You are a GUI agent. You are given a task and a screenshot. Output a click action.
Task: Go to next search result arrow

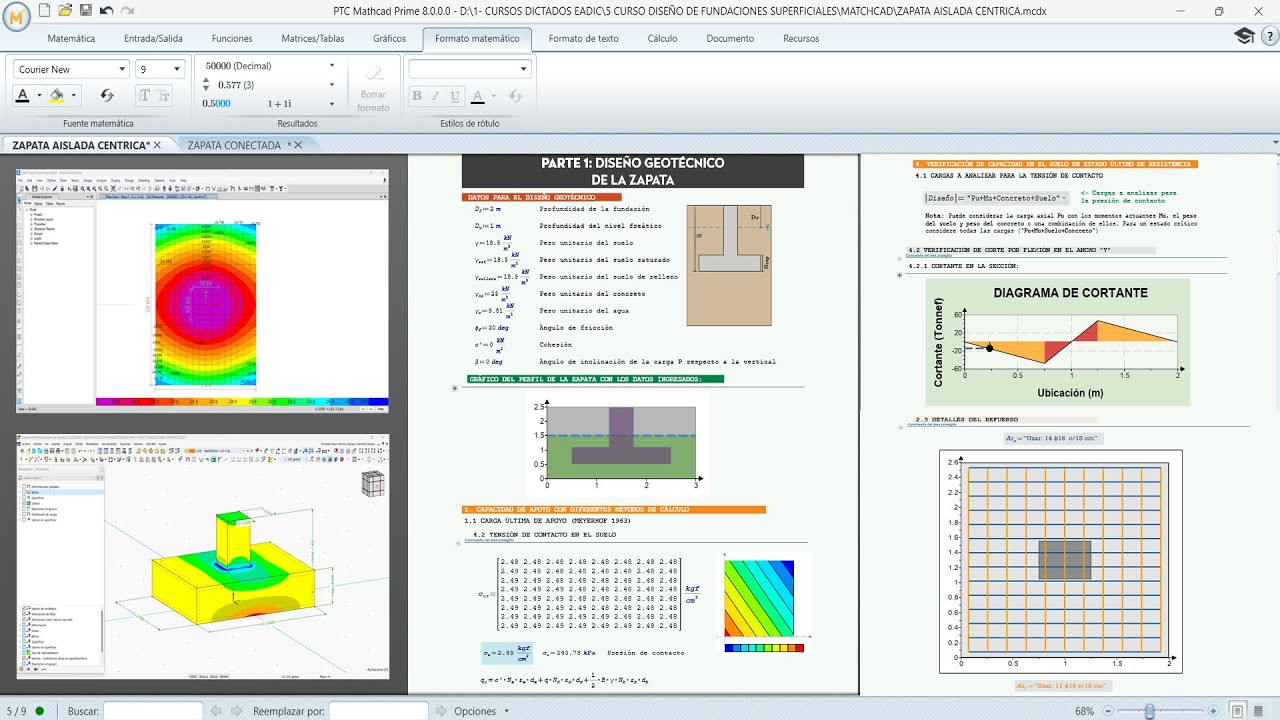point(234,711)
